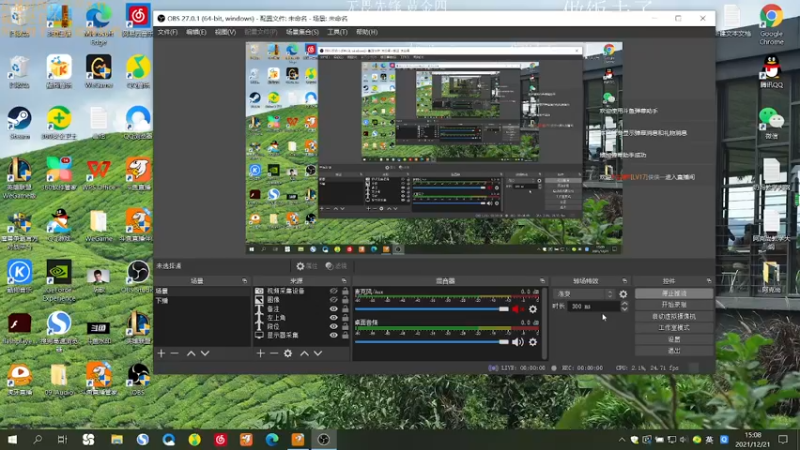Hide the 备注 source with its eye icon
The height and width of the screenshot is (450, 800).
[333, 309]
